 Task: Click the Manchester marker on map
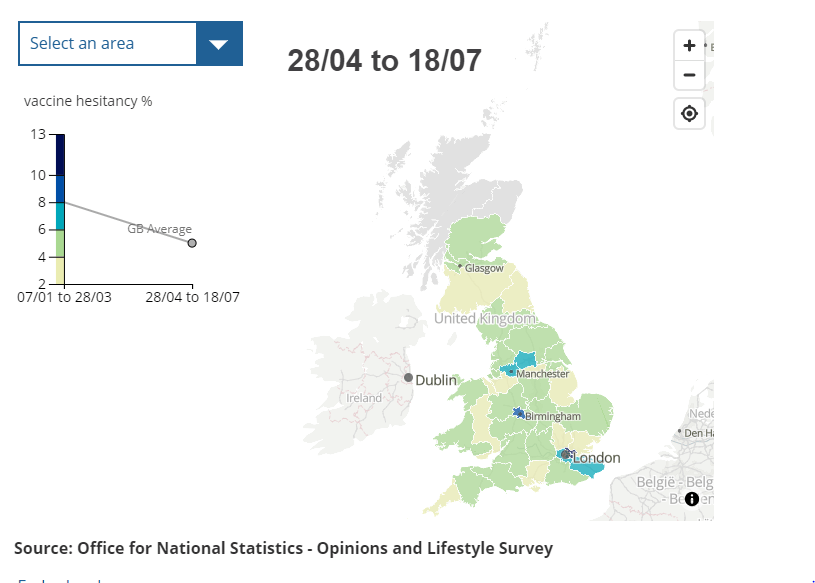511,372
